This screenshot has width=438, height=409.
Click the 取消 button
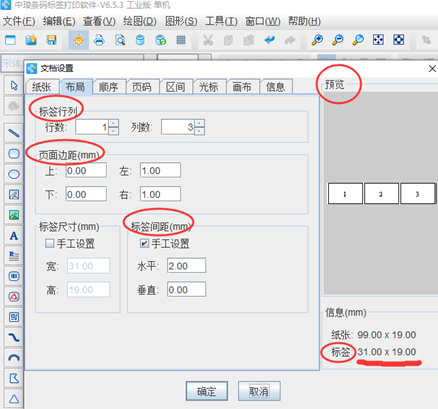click(x=259, y=391)
